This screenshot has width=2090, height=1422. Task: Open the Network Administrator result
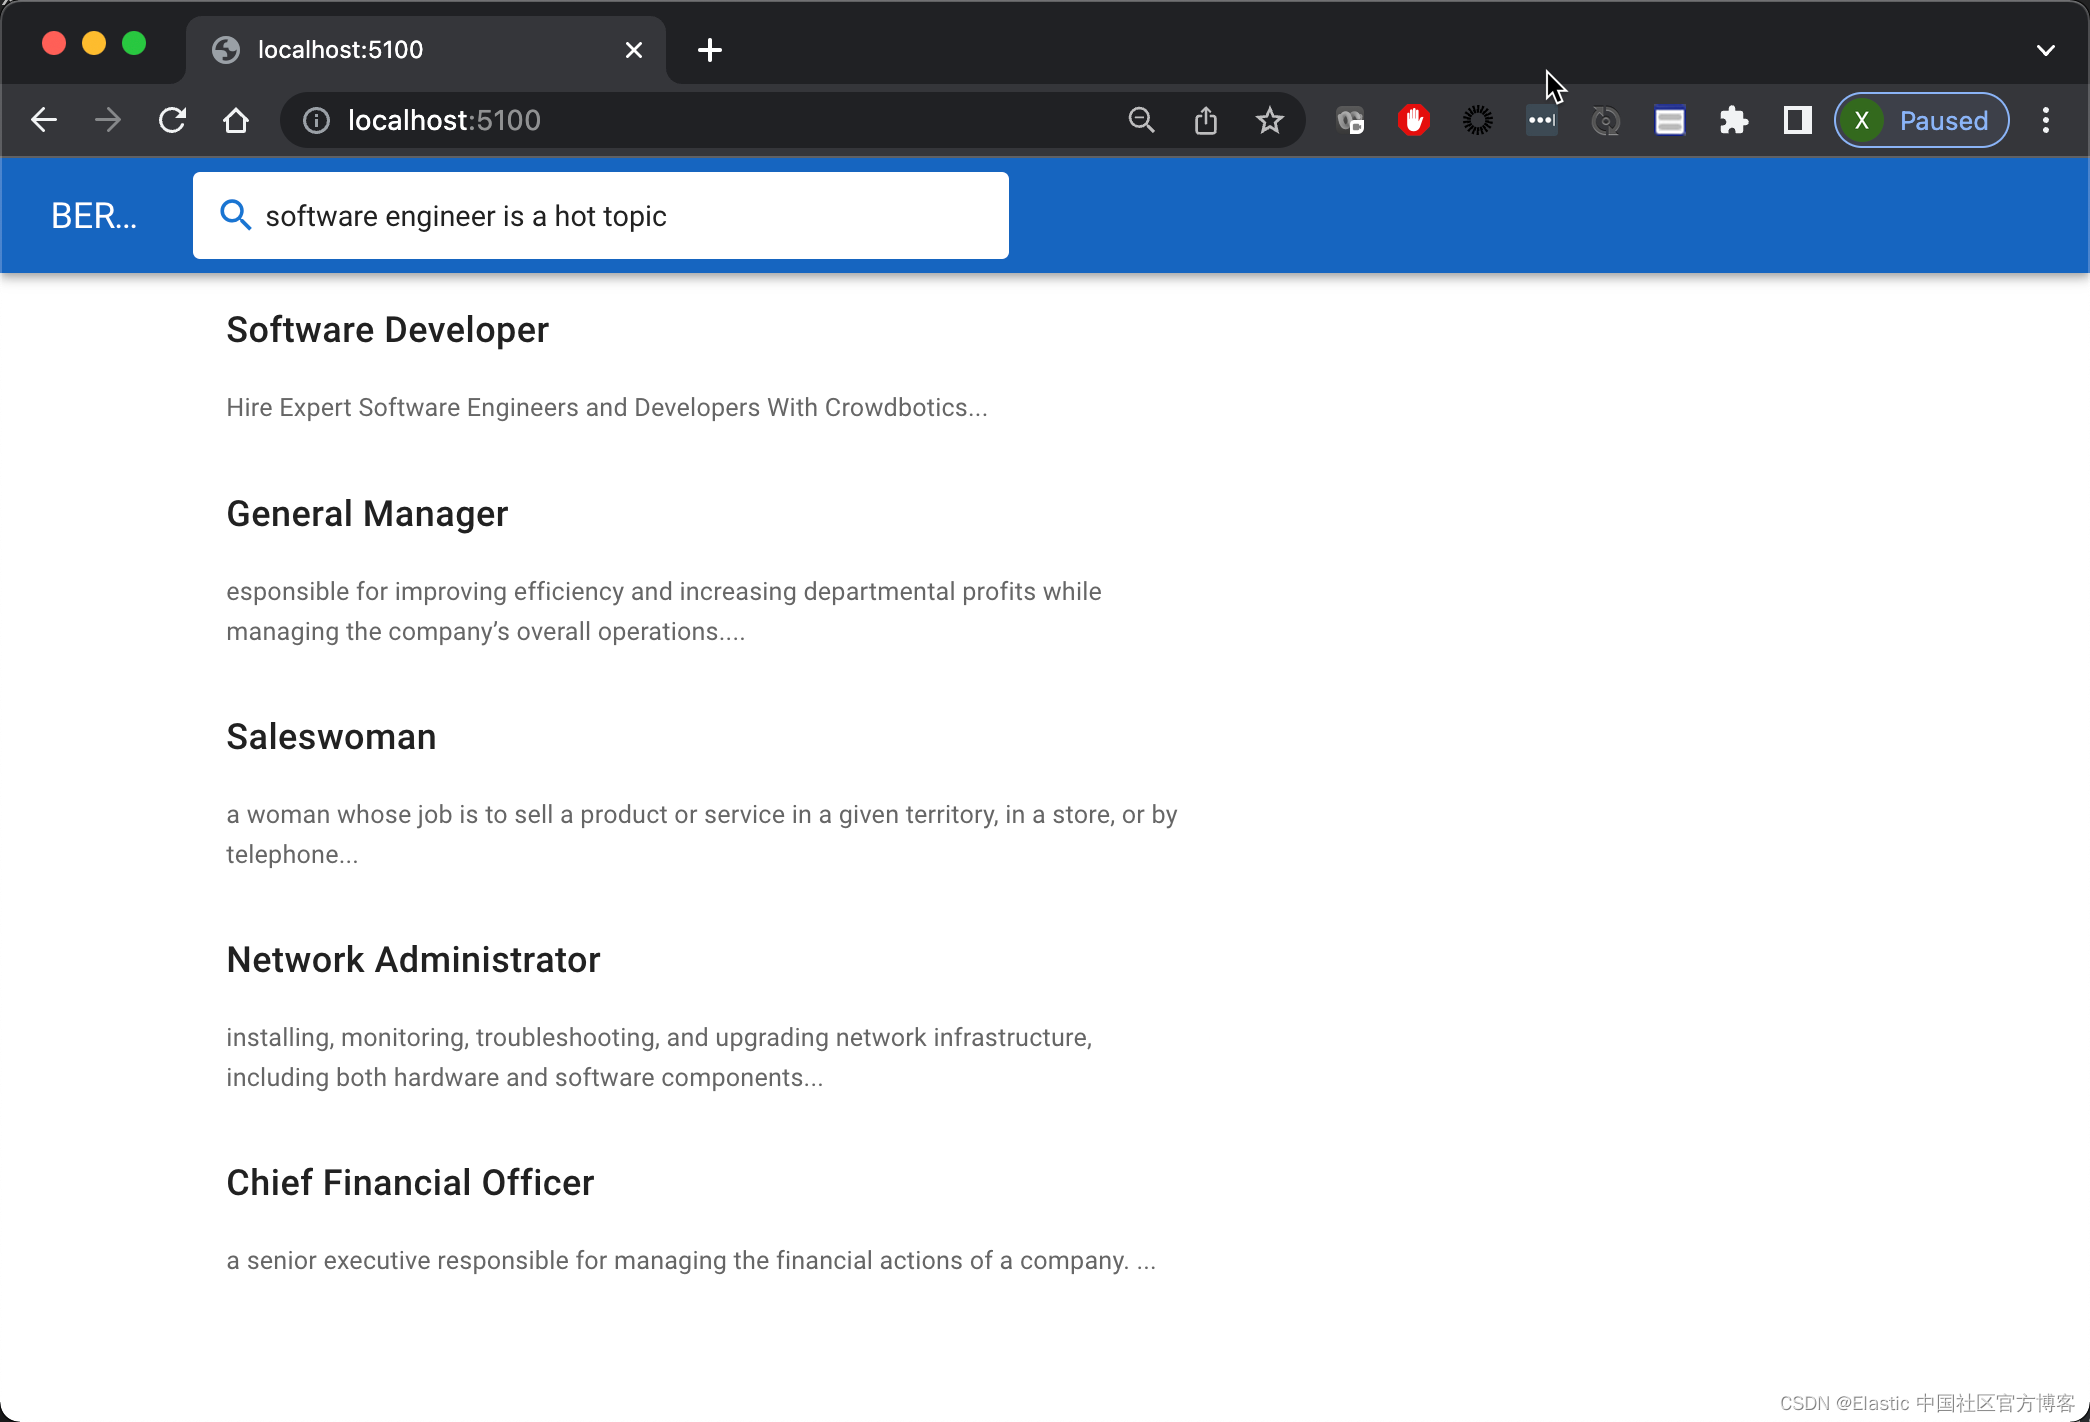[x=413, y=960]
